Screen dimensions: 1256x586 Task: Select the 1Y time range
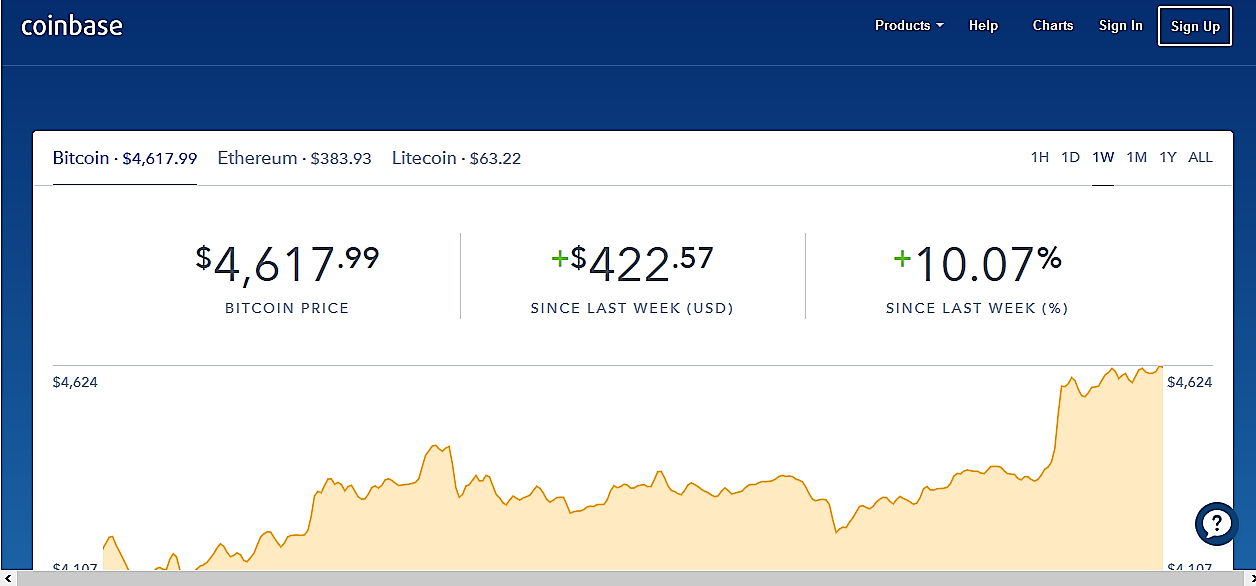click(1168, 157)
